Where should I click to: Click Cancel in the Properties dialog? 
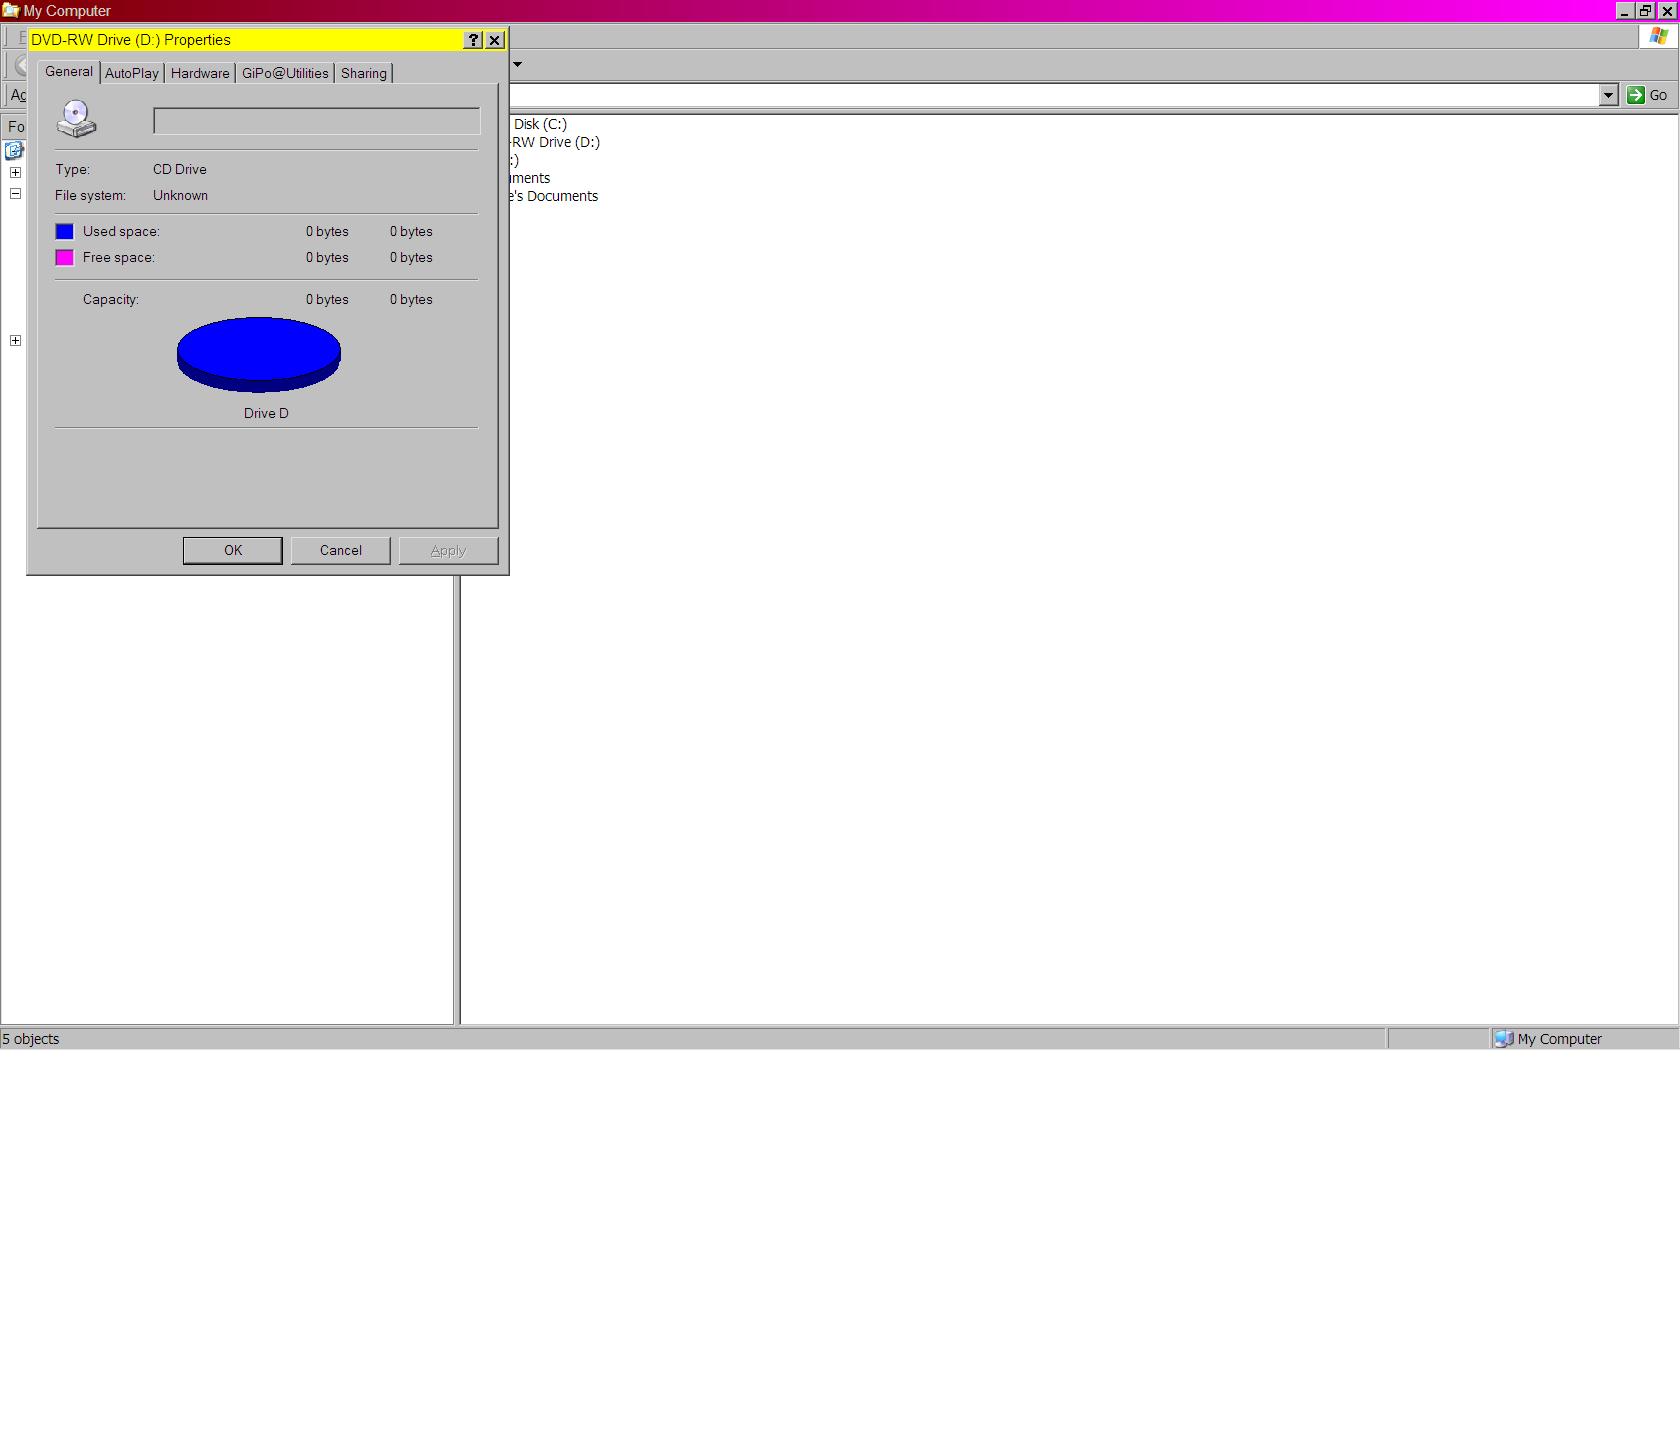click(x=340, y=551)
